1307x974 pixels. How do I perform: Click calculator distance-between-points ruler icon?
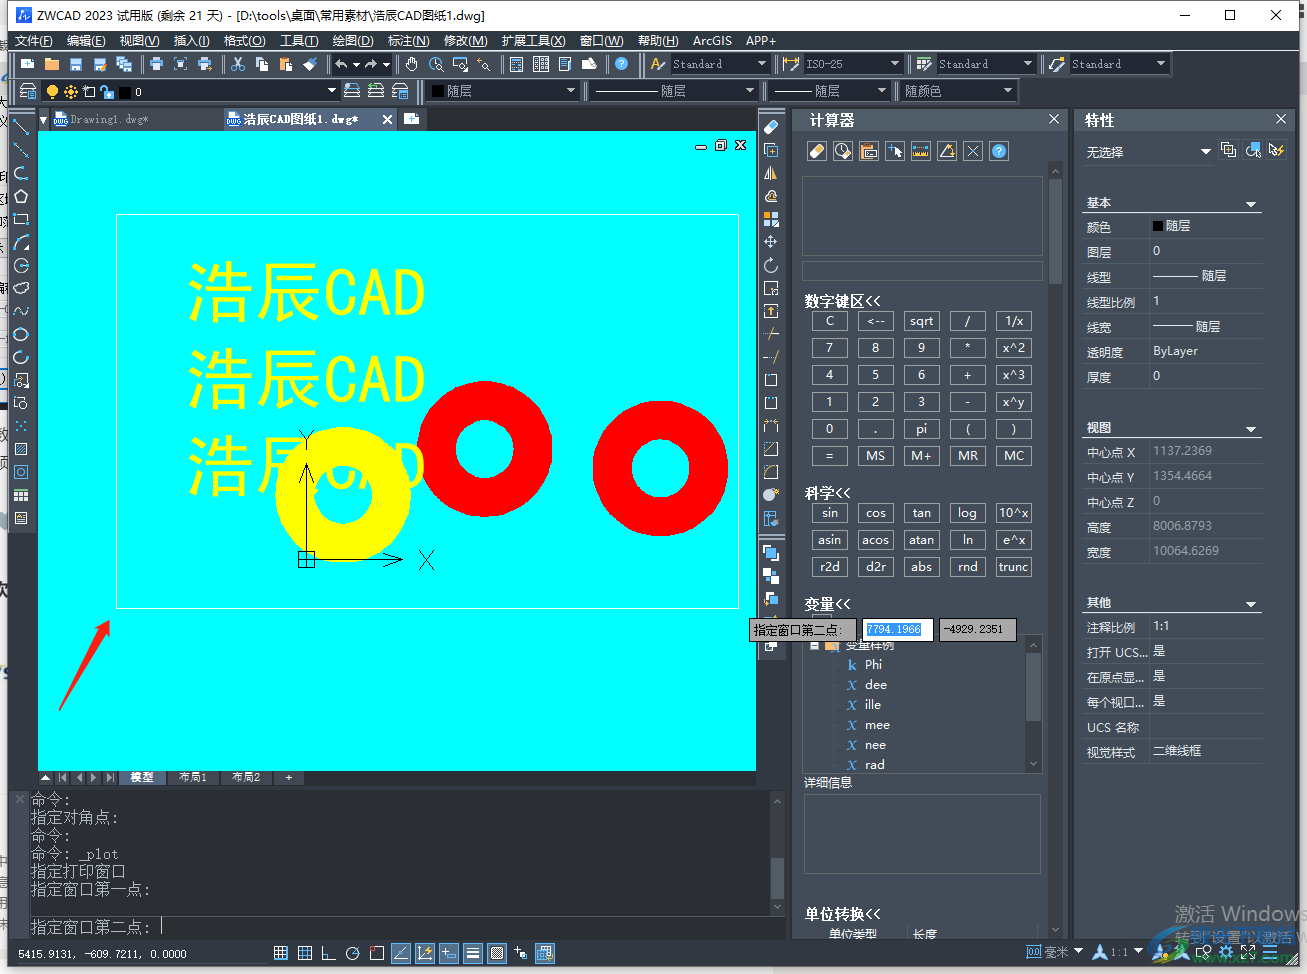click(921, 151)
